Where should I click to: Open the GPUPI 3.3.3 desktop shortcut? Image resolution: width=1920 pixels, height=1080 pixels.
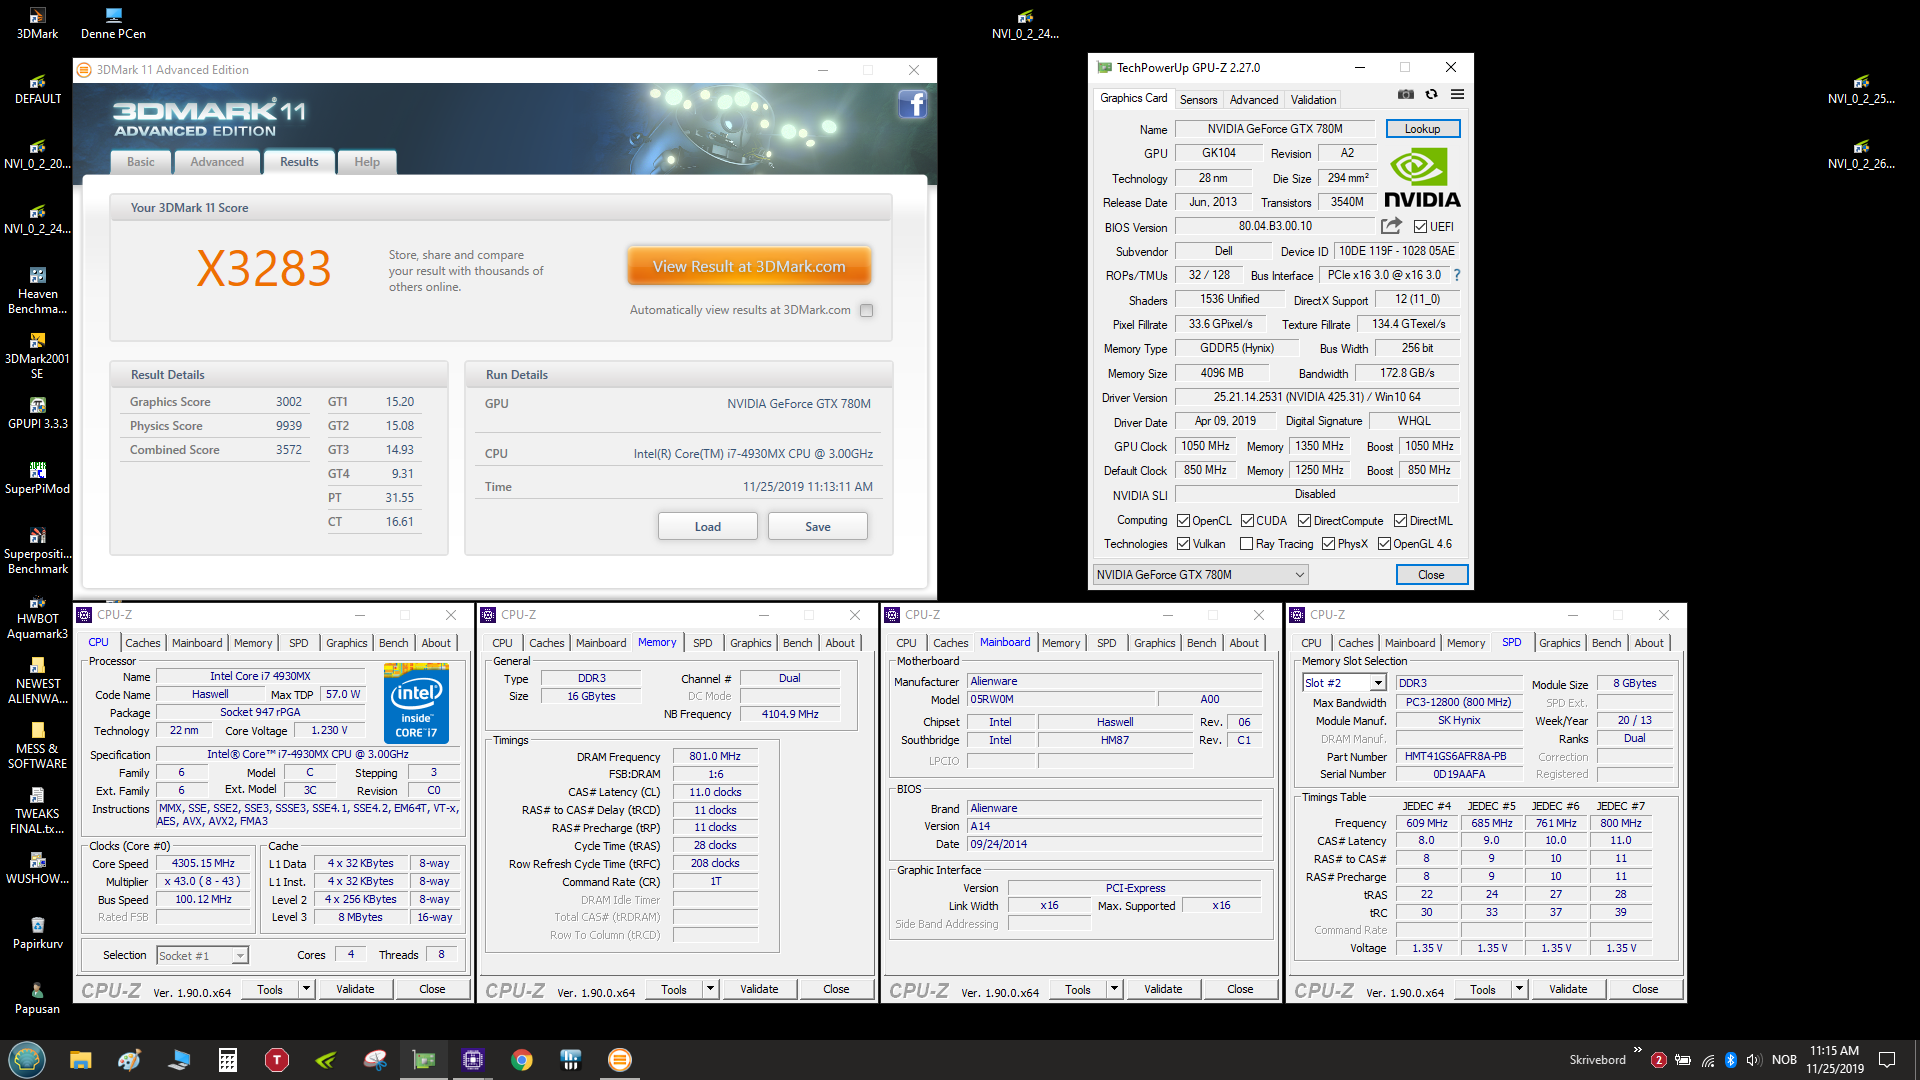(37, 413)
